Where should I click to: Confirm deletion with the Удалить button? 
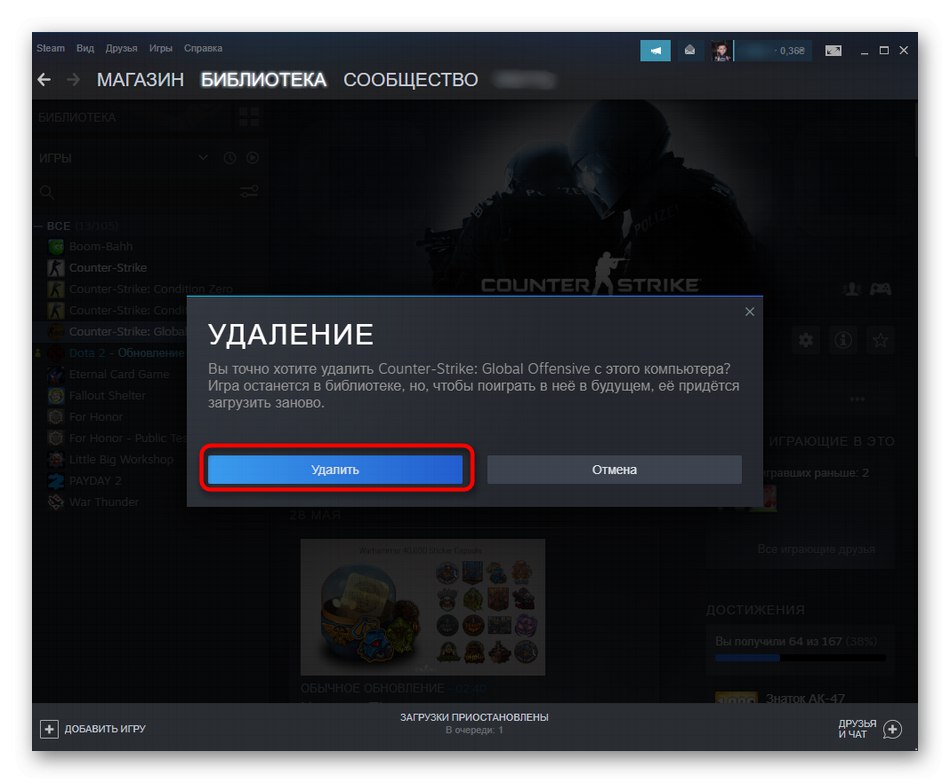click(x=335, y=470)
